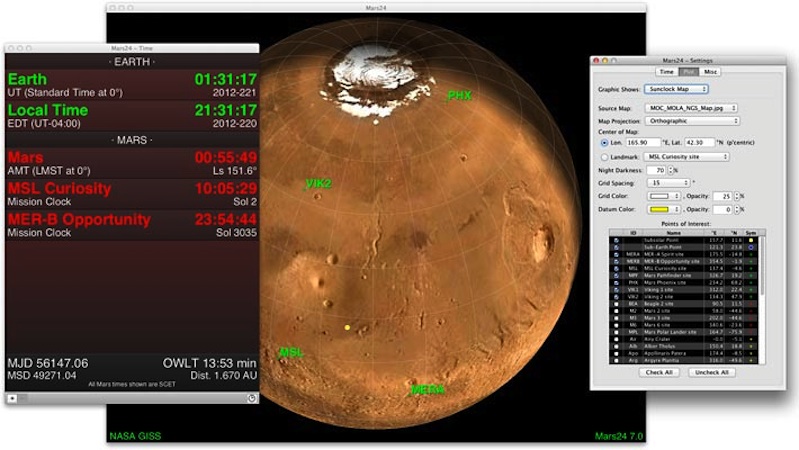Switch to the Misc tab in Settings
Viewport: 799px width, 450px height.
coord(710,72)
